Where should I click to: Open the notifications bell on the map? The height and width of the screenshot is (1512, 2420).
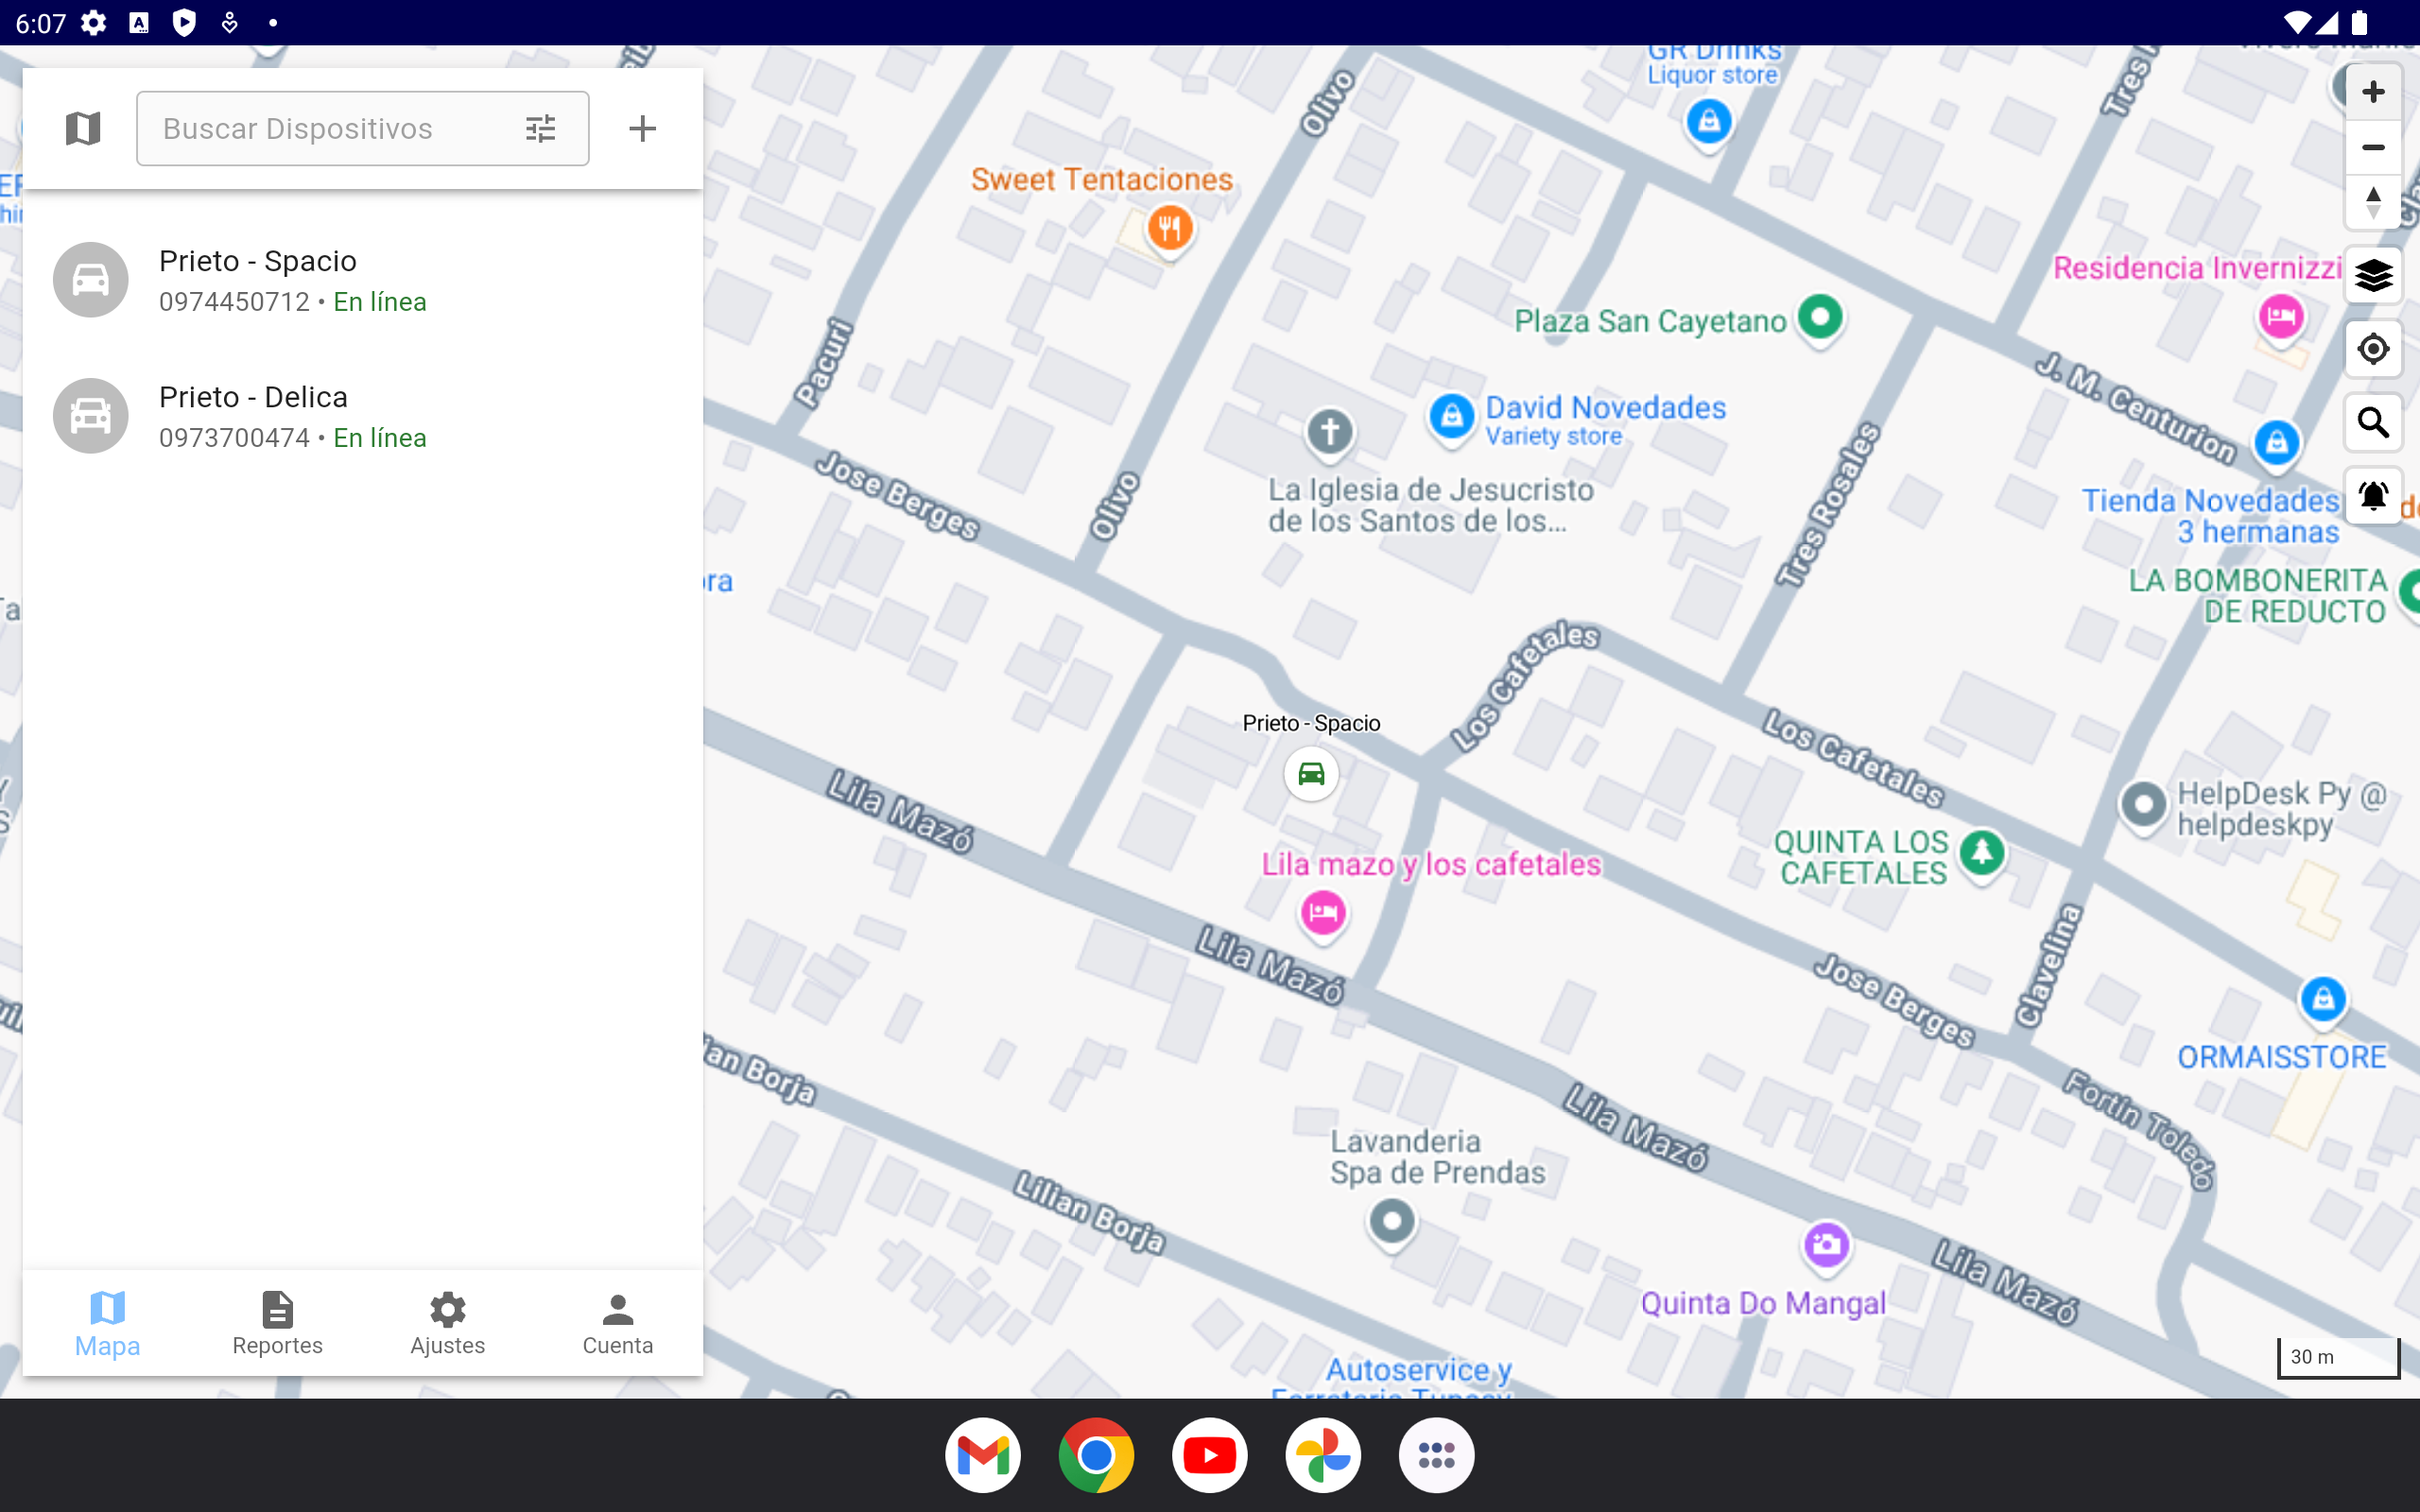tap(2372, 495)
